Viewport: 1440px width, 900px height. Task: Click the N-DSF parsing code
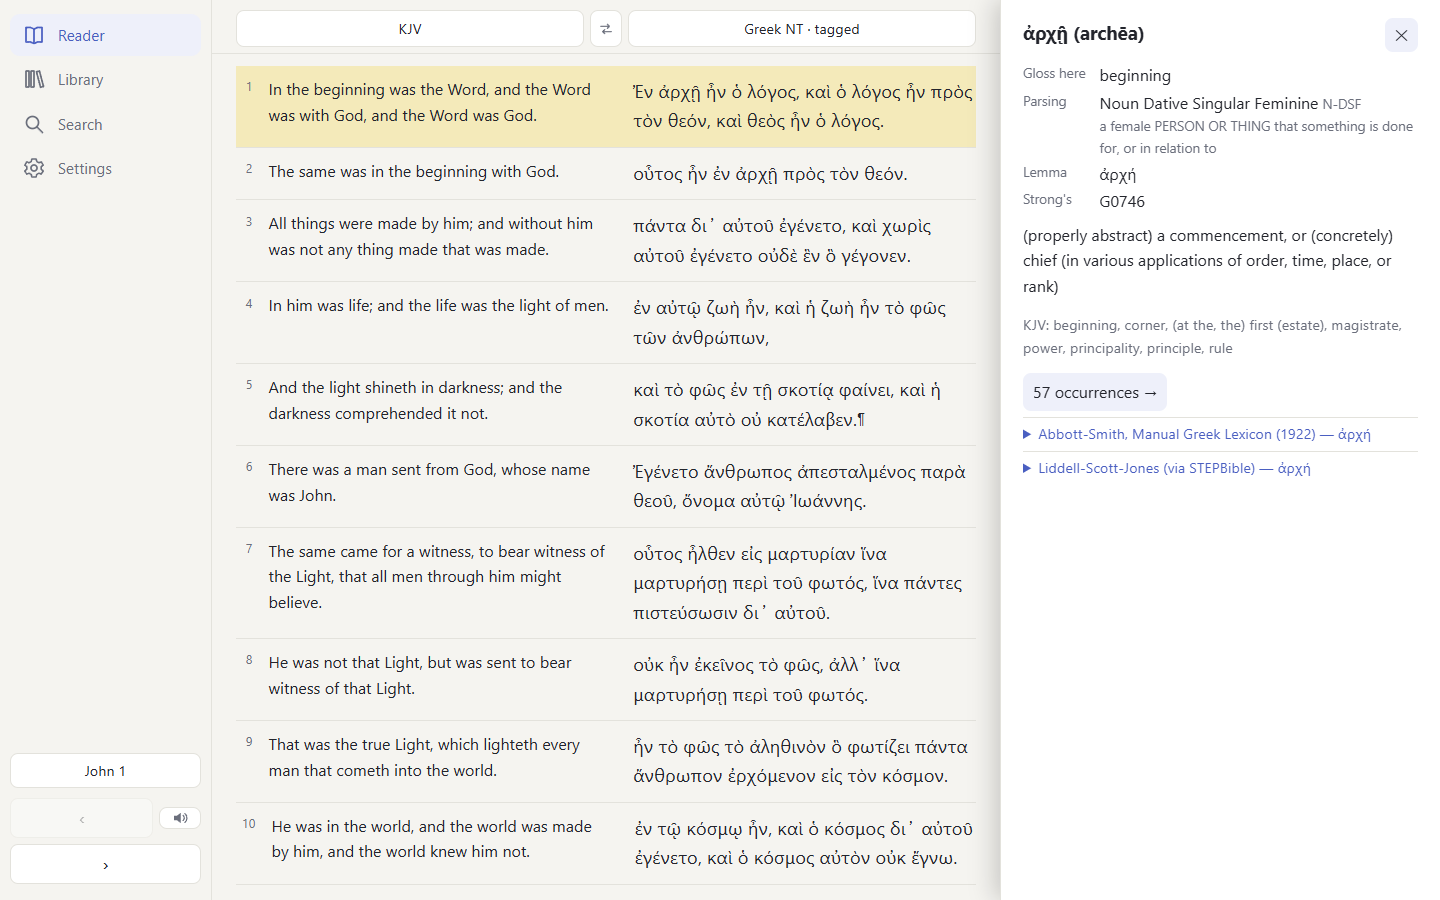[1342, 104]
